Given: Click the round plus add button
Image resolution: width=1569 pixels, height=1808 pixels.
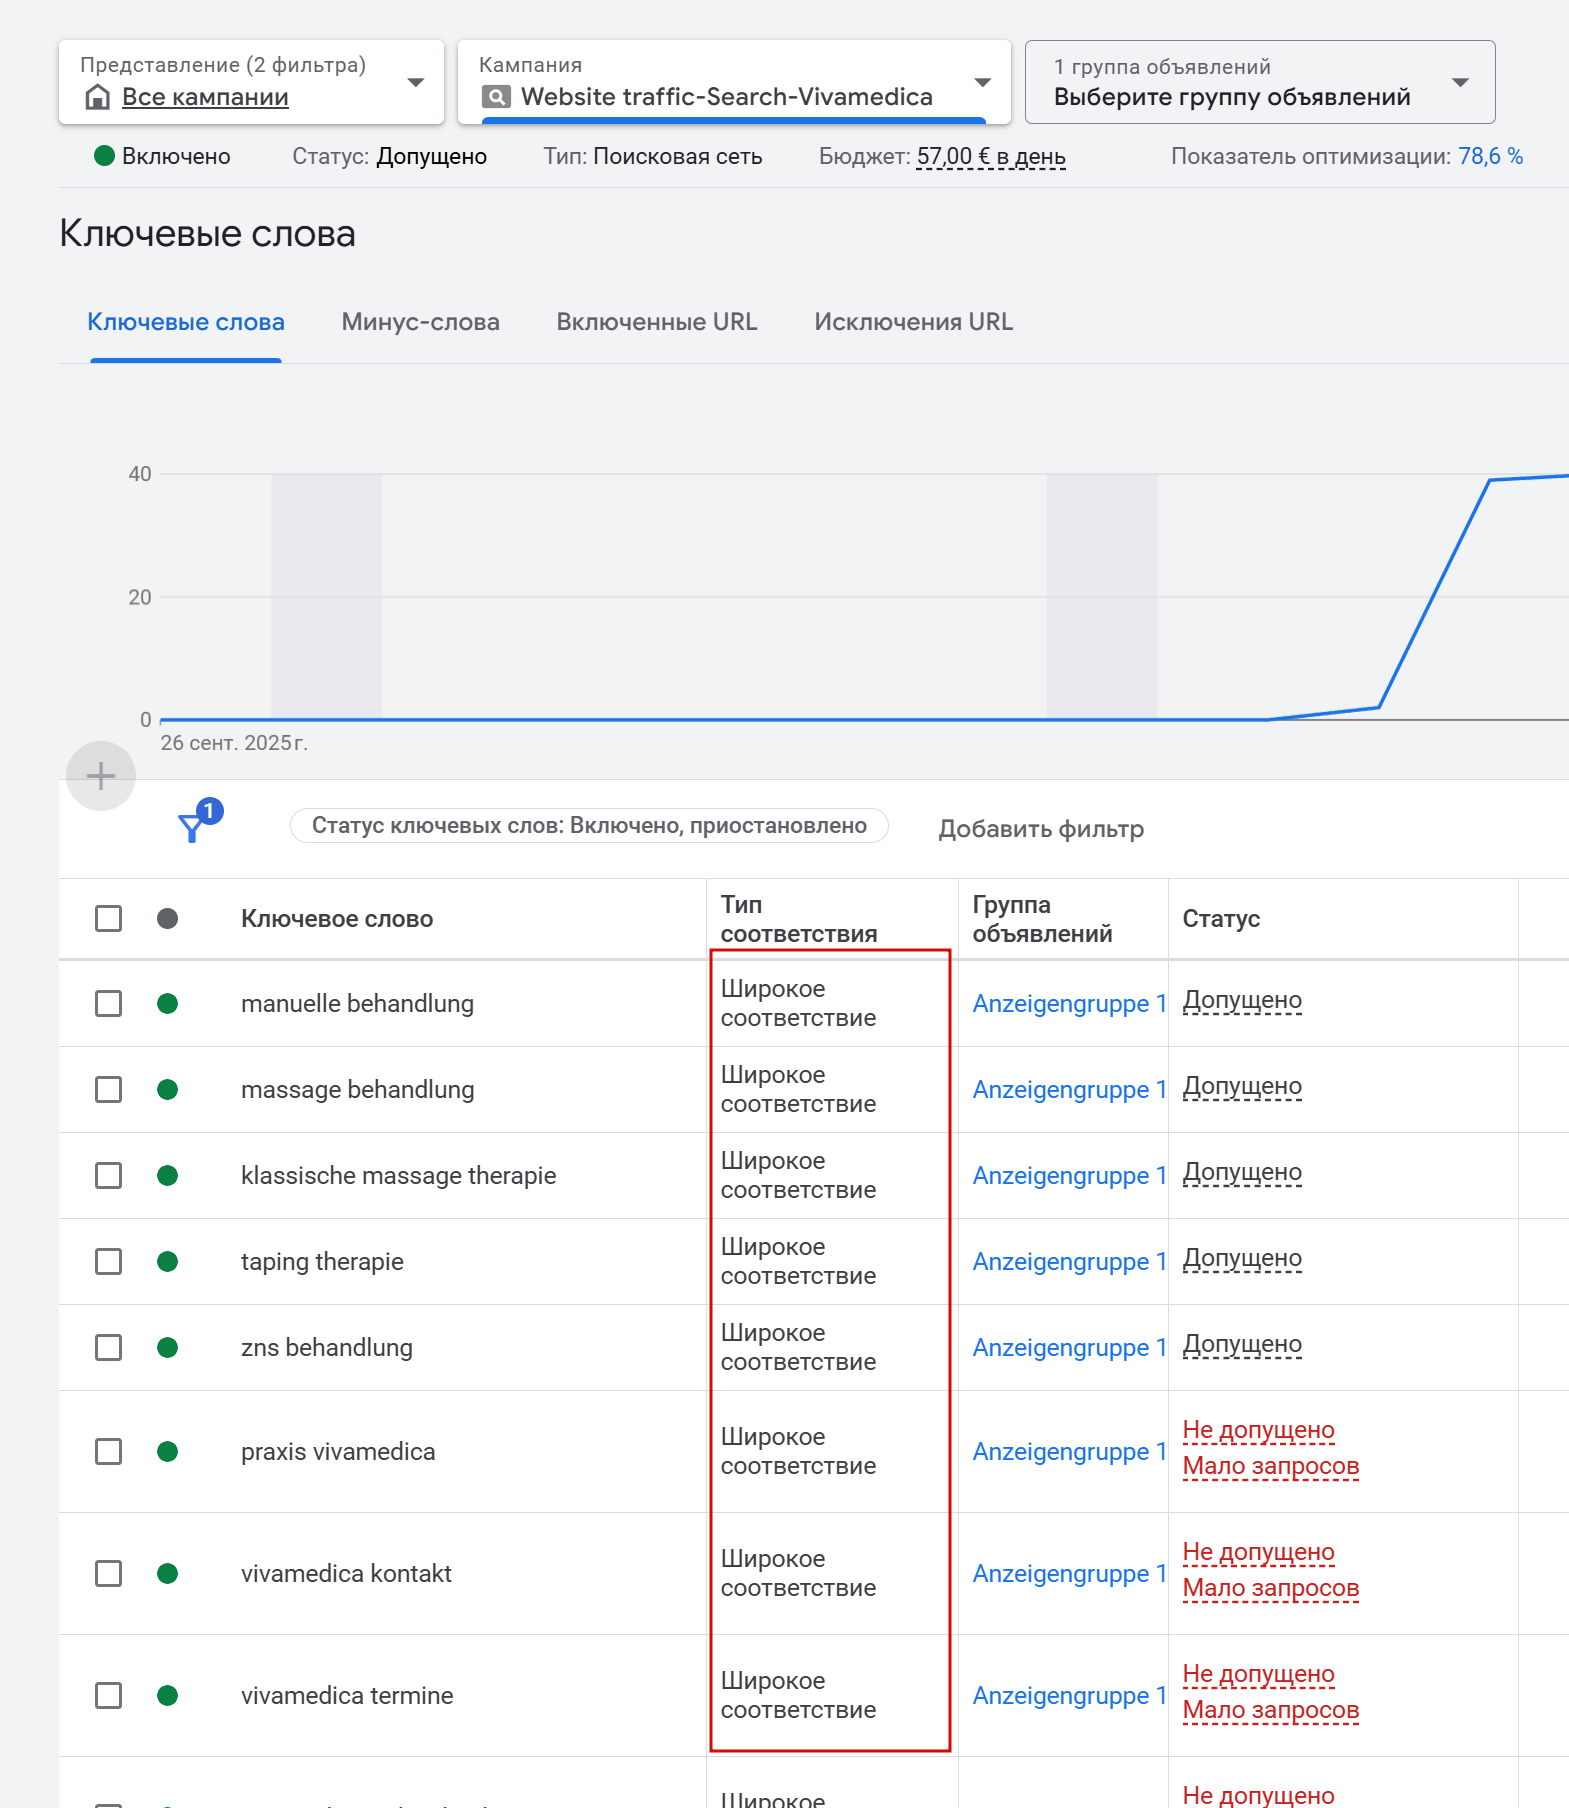Looking at the screenshot, I should (101, 776).
